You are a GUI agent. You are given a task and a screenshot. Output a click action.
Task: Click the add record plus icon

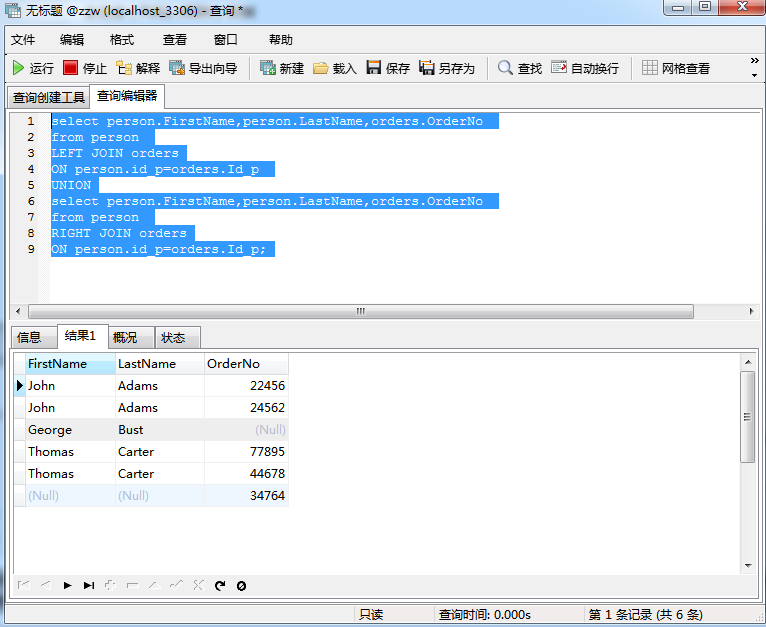coord(110,585)
